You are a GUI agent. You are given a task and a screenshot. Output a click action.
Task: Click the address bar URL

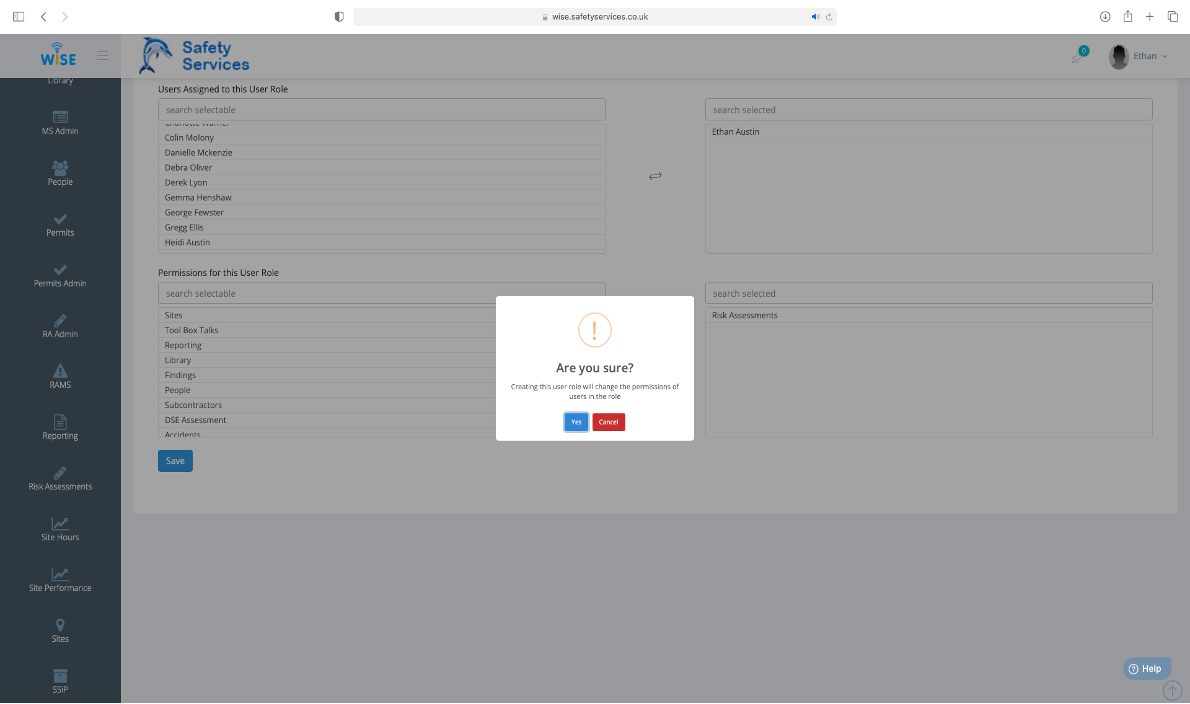click(600, 17)
